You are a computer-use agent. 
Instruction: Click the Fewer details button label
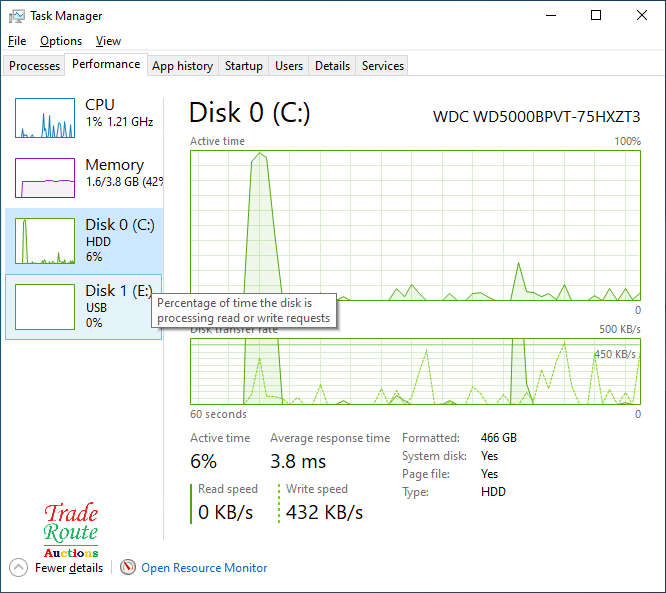pyautogui.click(x=69, y=568)
